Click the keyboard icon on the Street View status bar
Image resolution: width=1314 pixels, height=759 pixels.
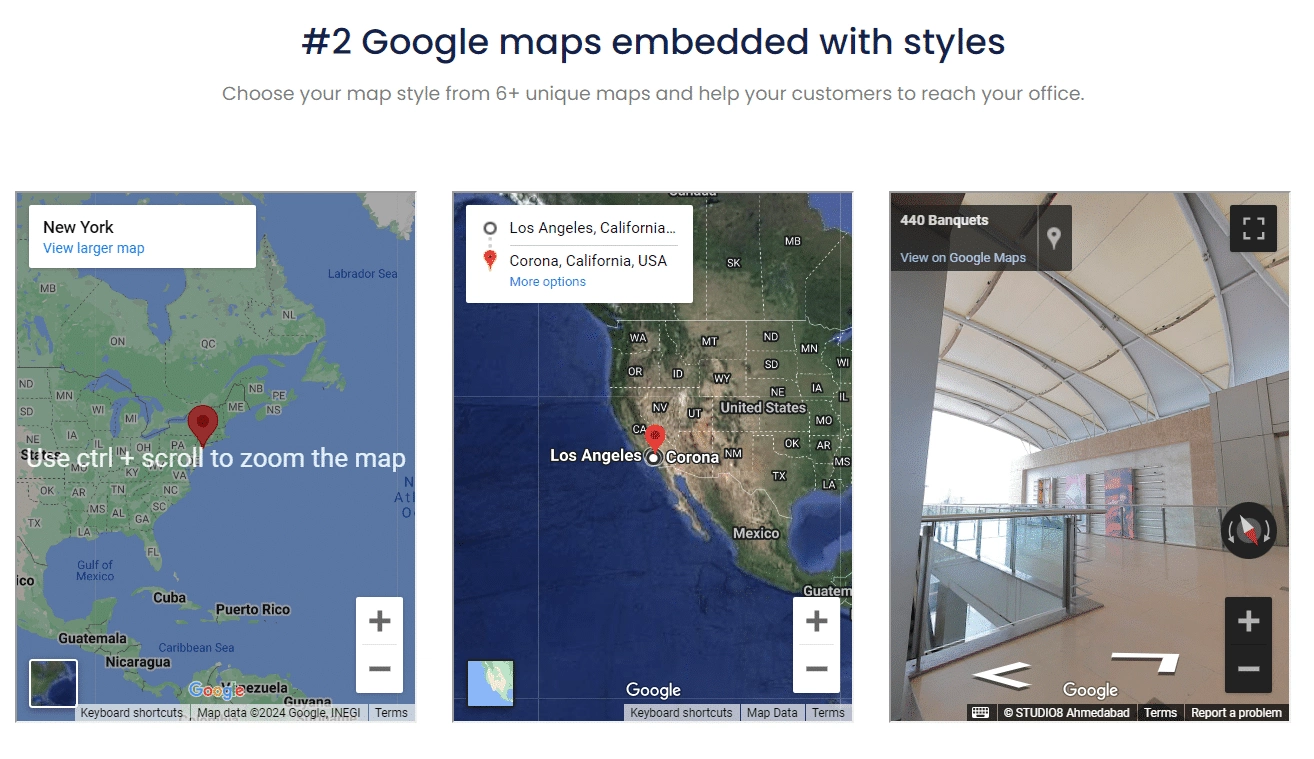coord(978,713)
